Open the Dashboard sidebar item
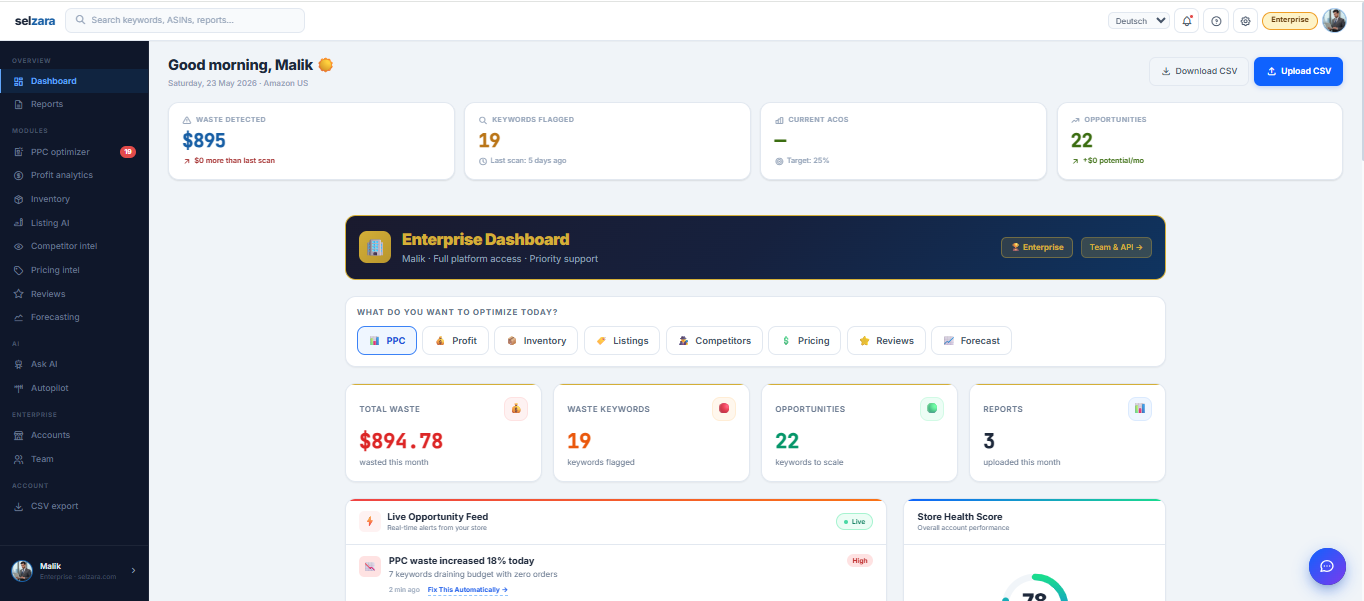 pyautogui.click(x=74, y=81)
